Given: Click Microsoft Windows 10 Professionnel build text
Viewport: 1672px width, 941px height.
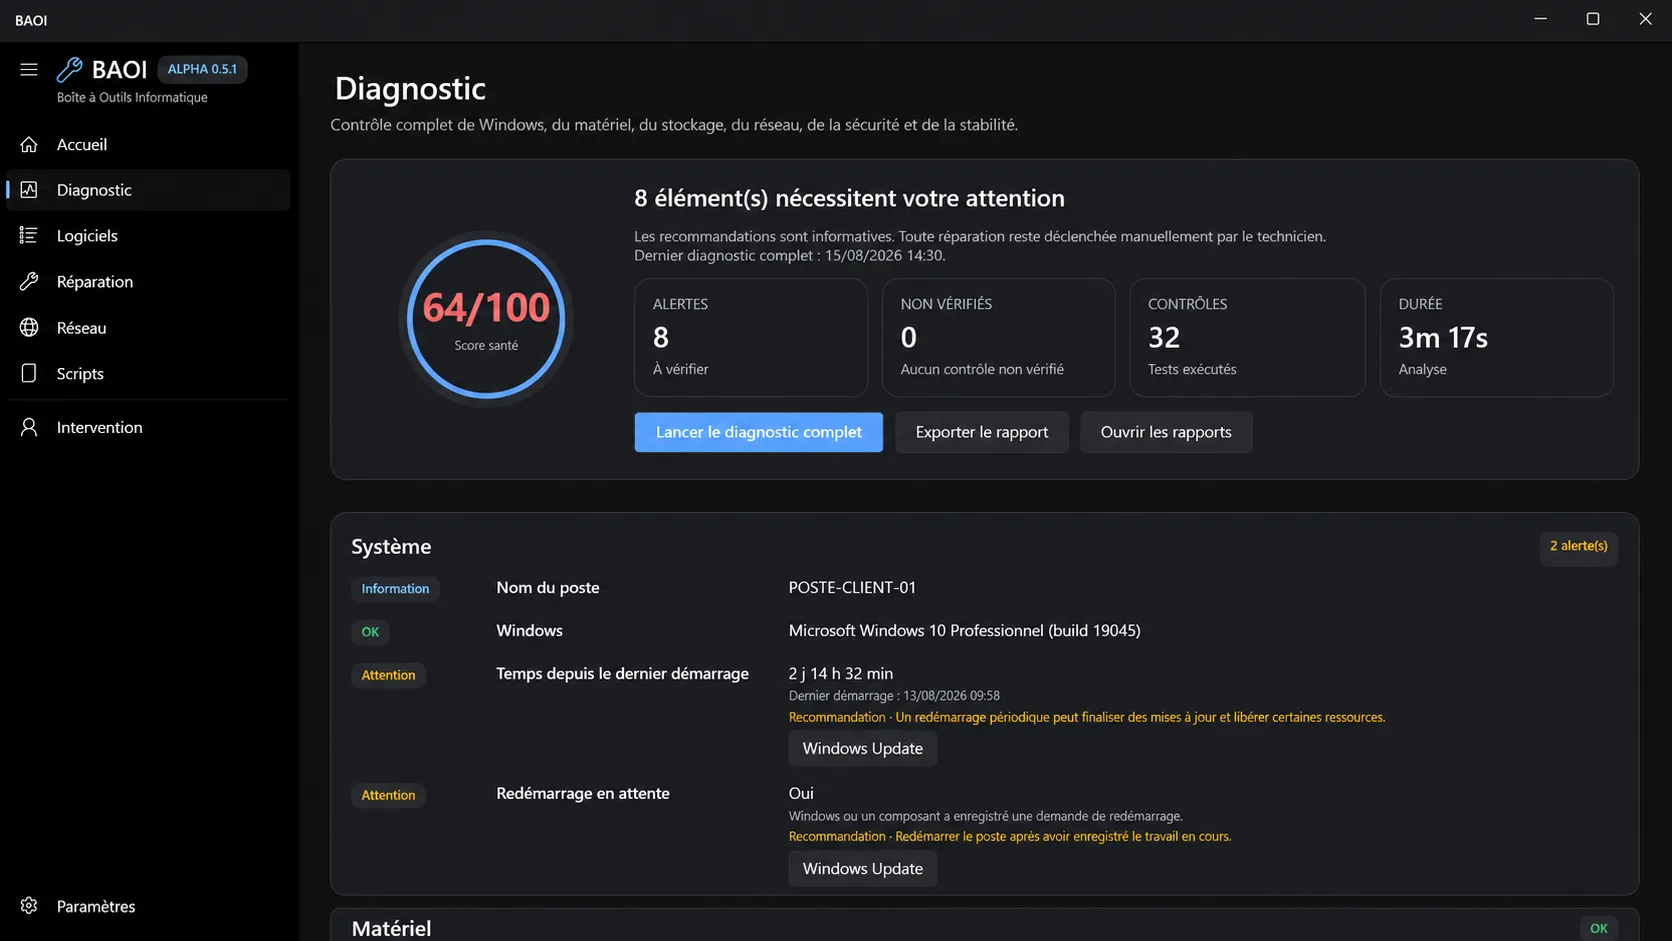Looking at the screenshot, I should click(x=964, y=630).
